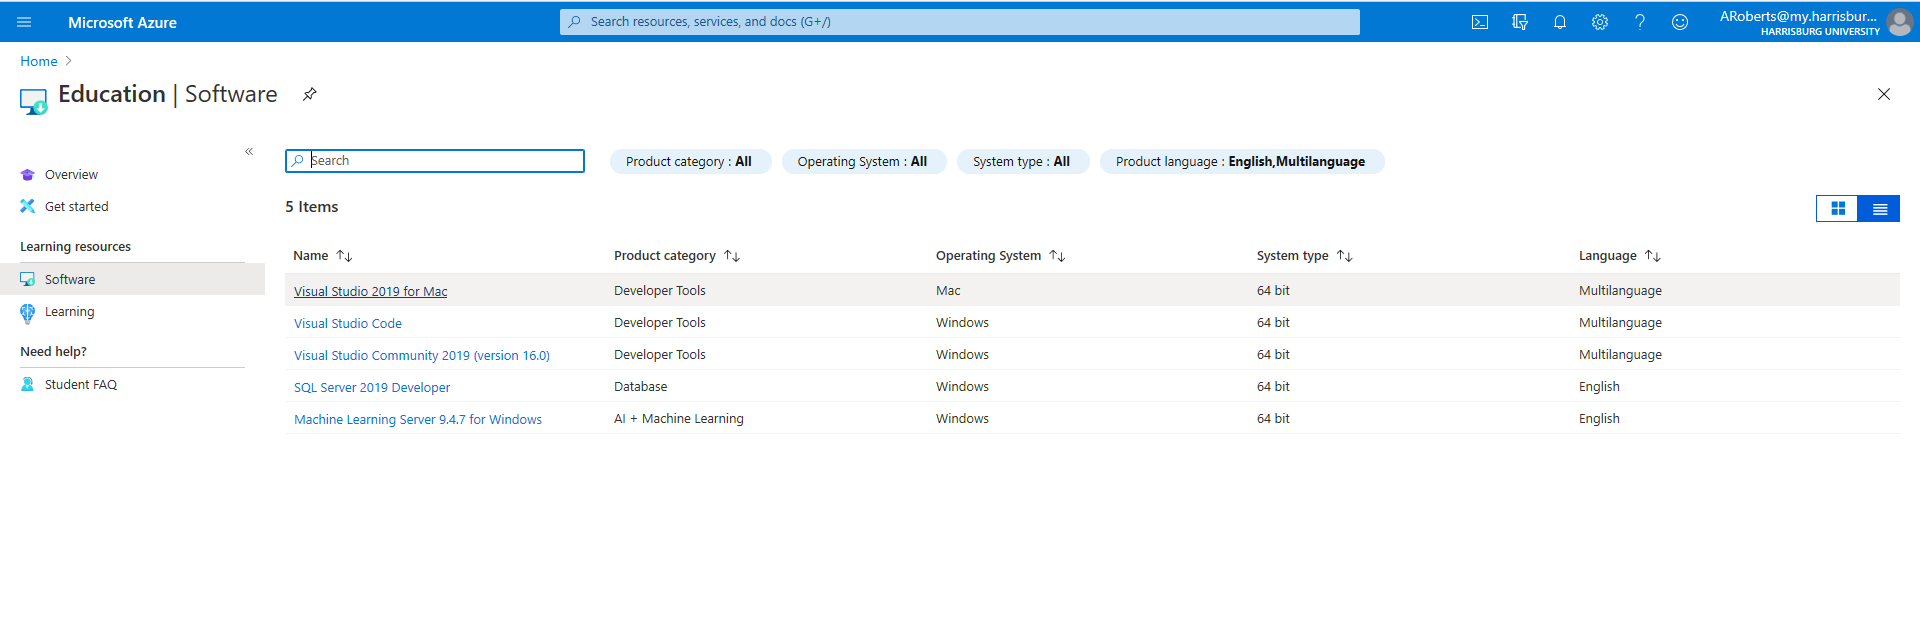Screen dimensions: 1920x644
Task: Select Software in the sidebar
Action: (x=132, y=279)
